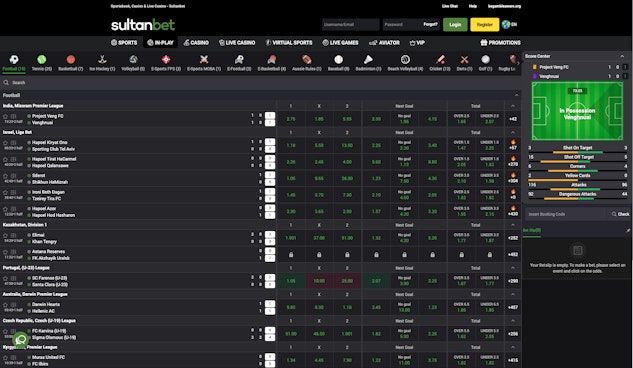
Task: Collapse Portugal, (U-23) League section chevron
Action: (513, 268)
